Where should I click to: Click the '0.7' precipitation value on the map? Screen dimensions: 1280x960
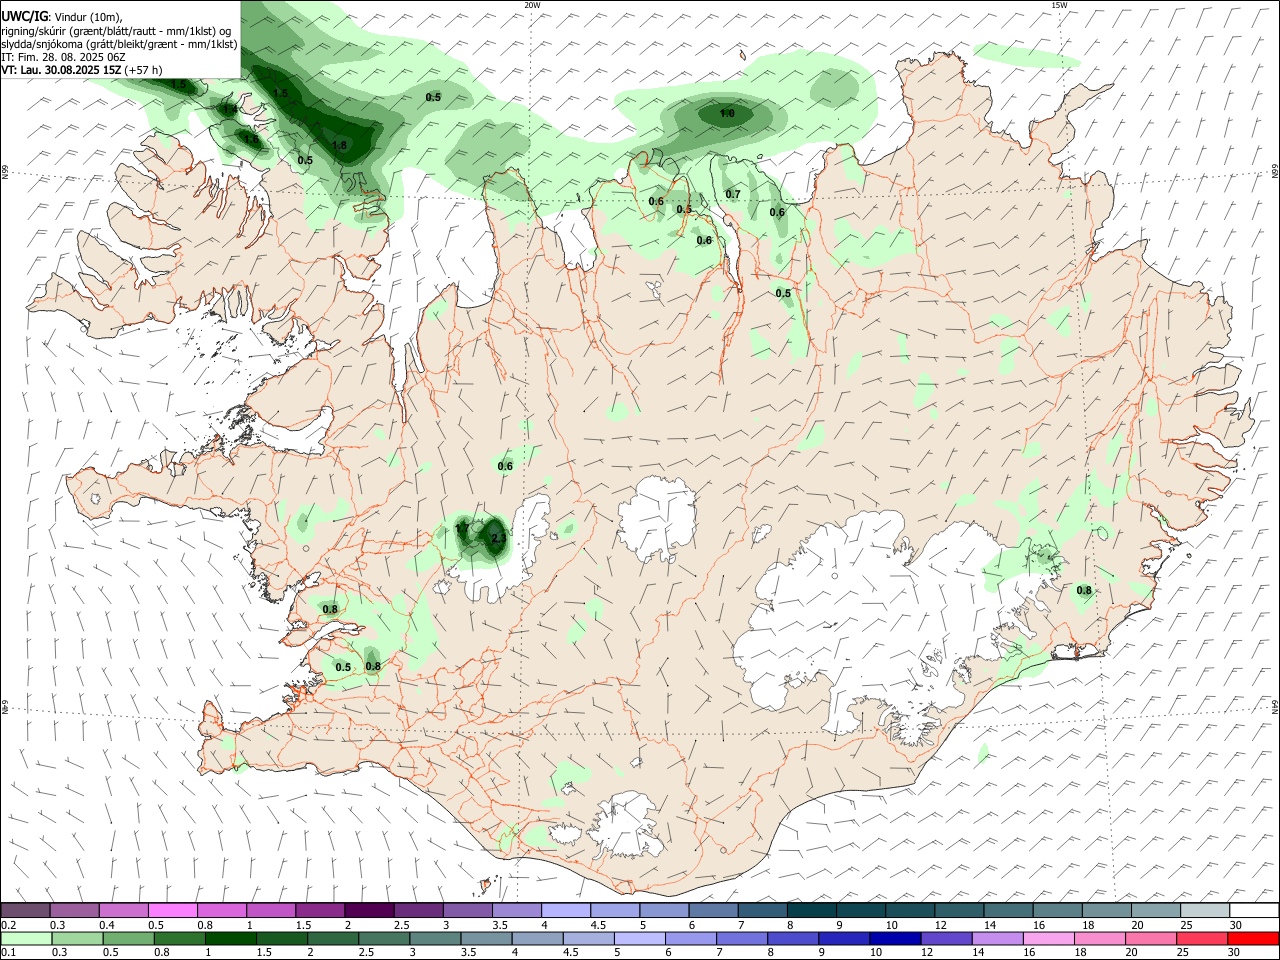733,194
